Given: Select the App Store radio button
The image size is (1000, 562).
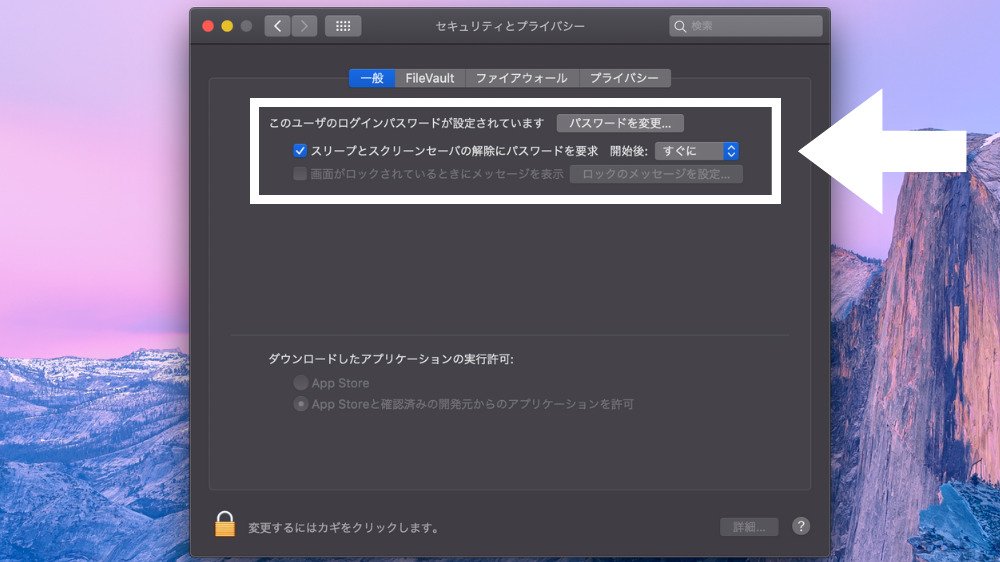Looking at the screenshot, I should (300, 383).
